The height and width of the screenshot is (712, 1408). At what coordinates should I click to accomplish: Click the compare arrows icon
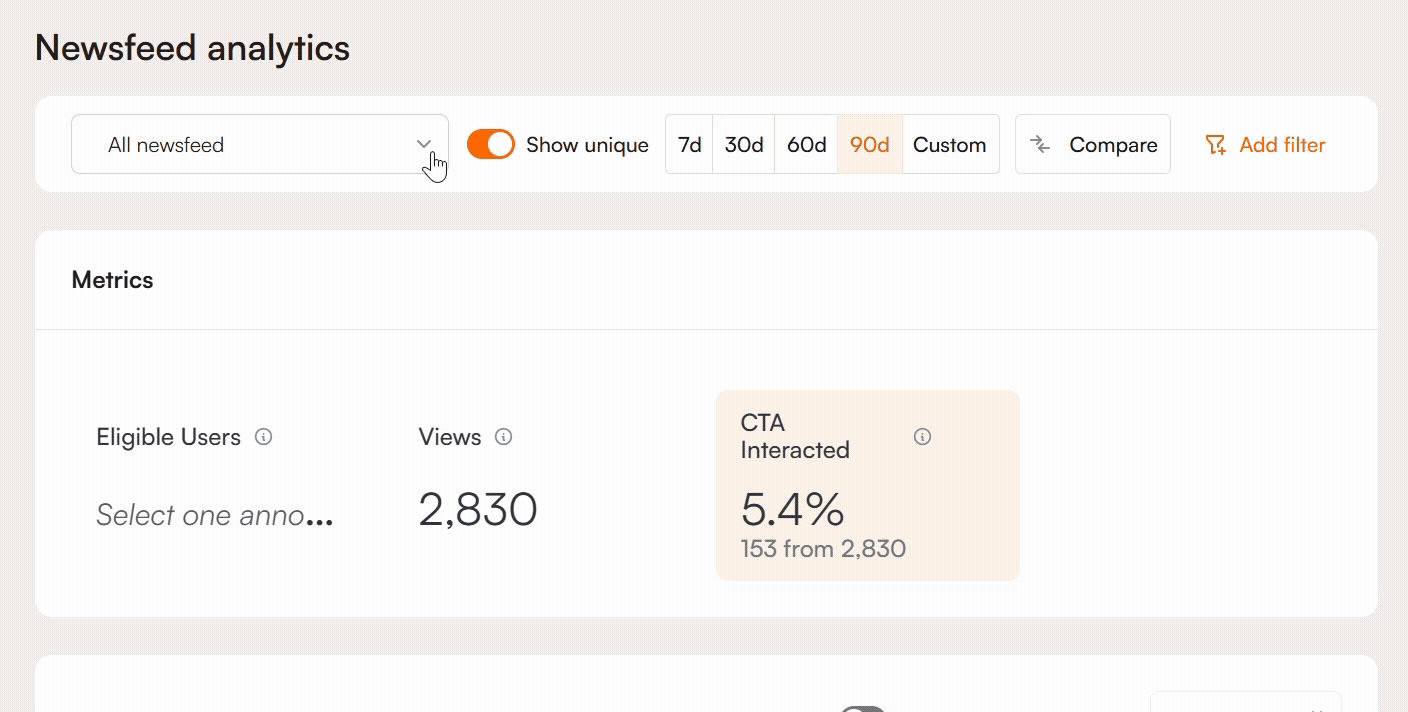(x=1040, y=145)
